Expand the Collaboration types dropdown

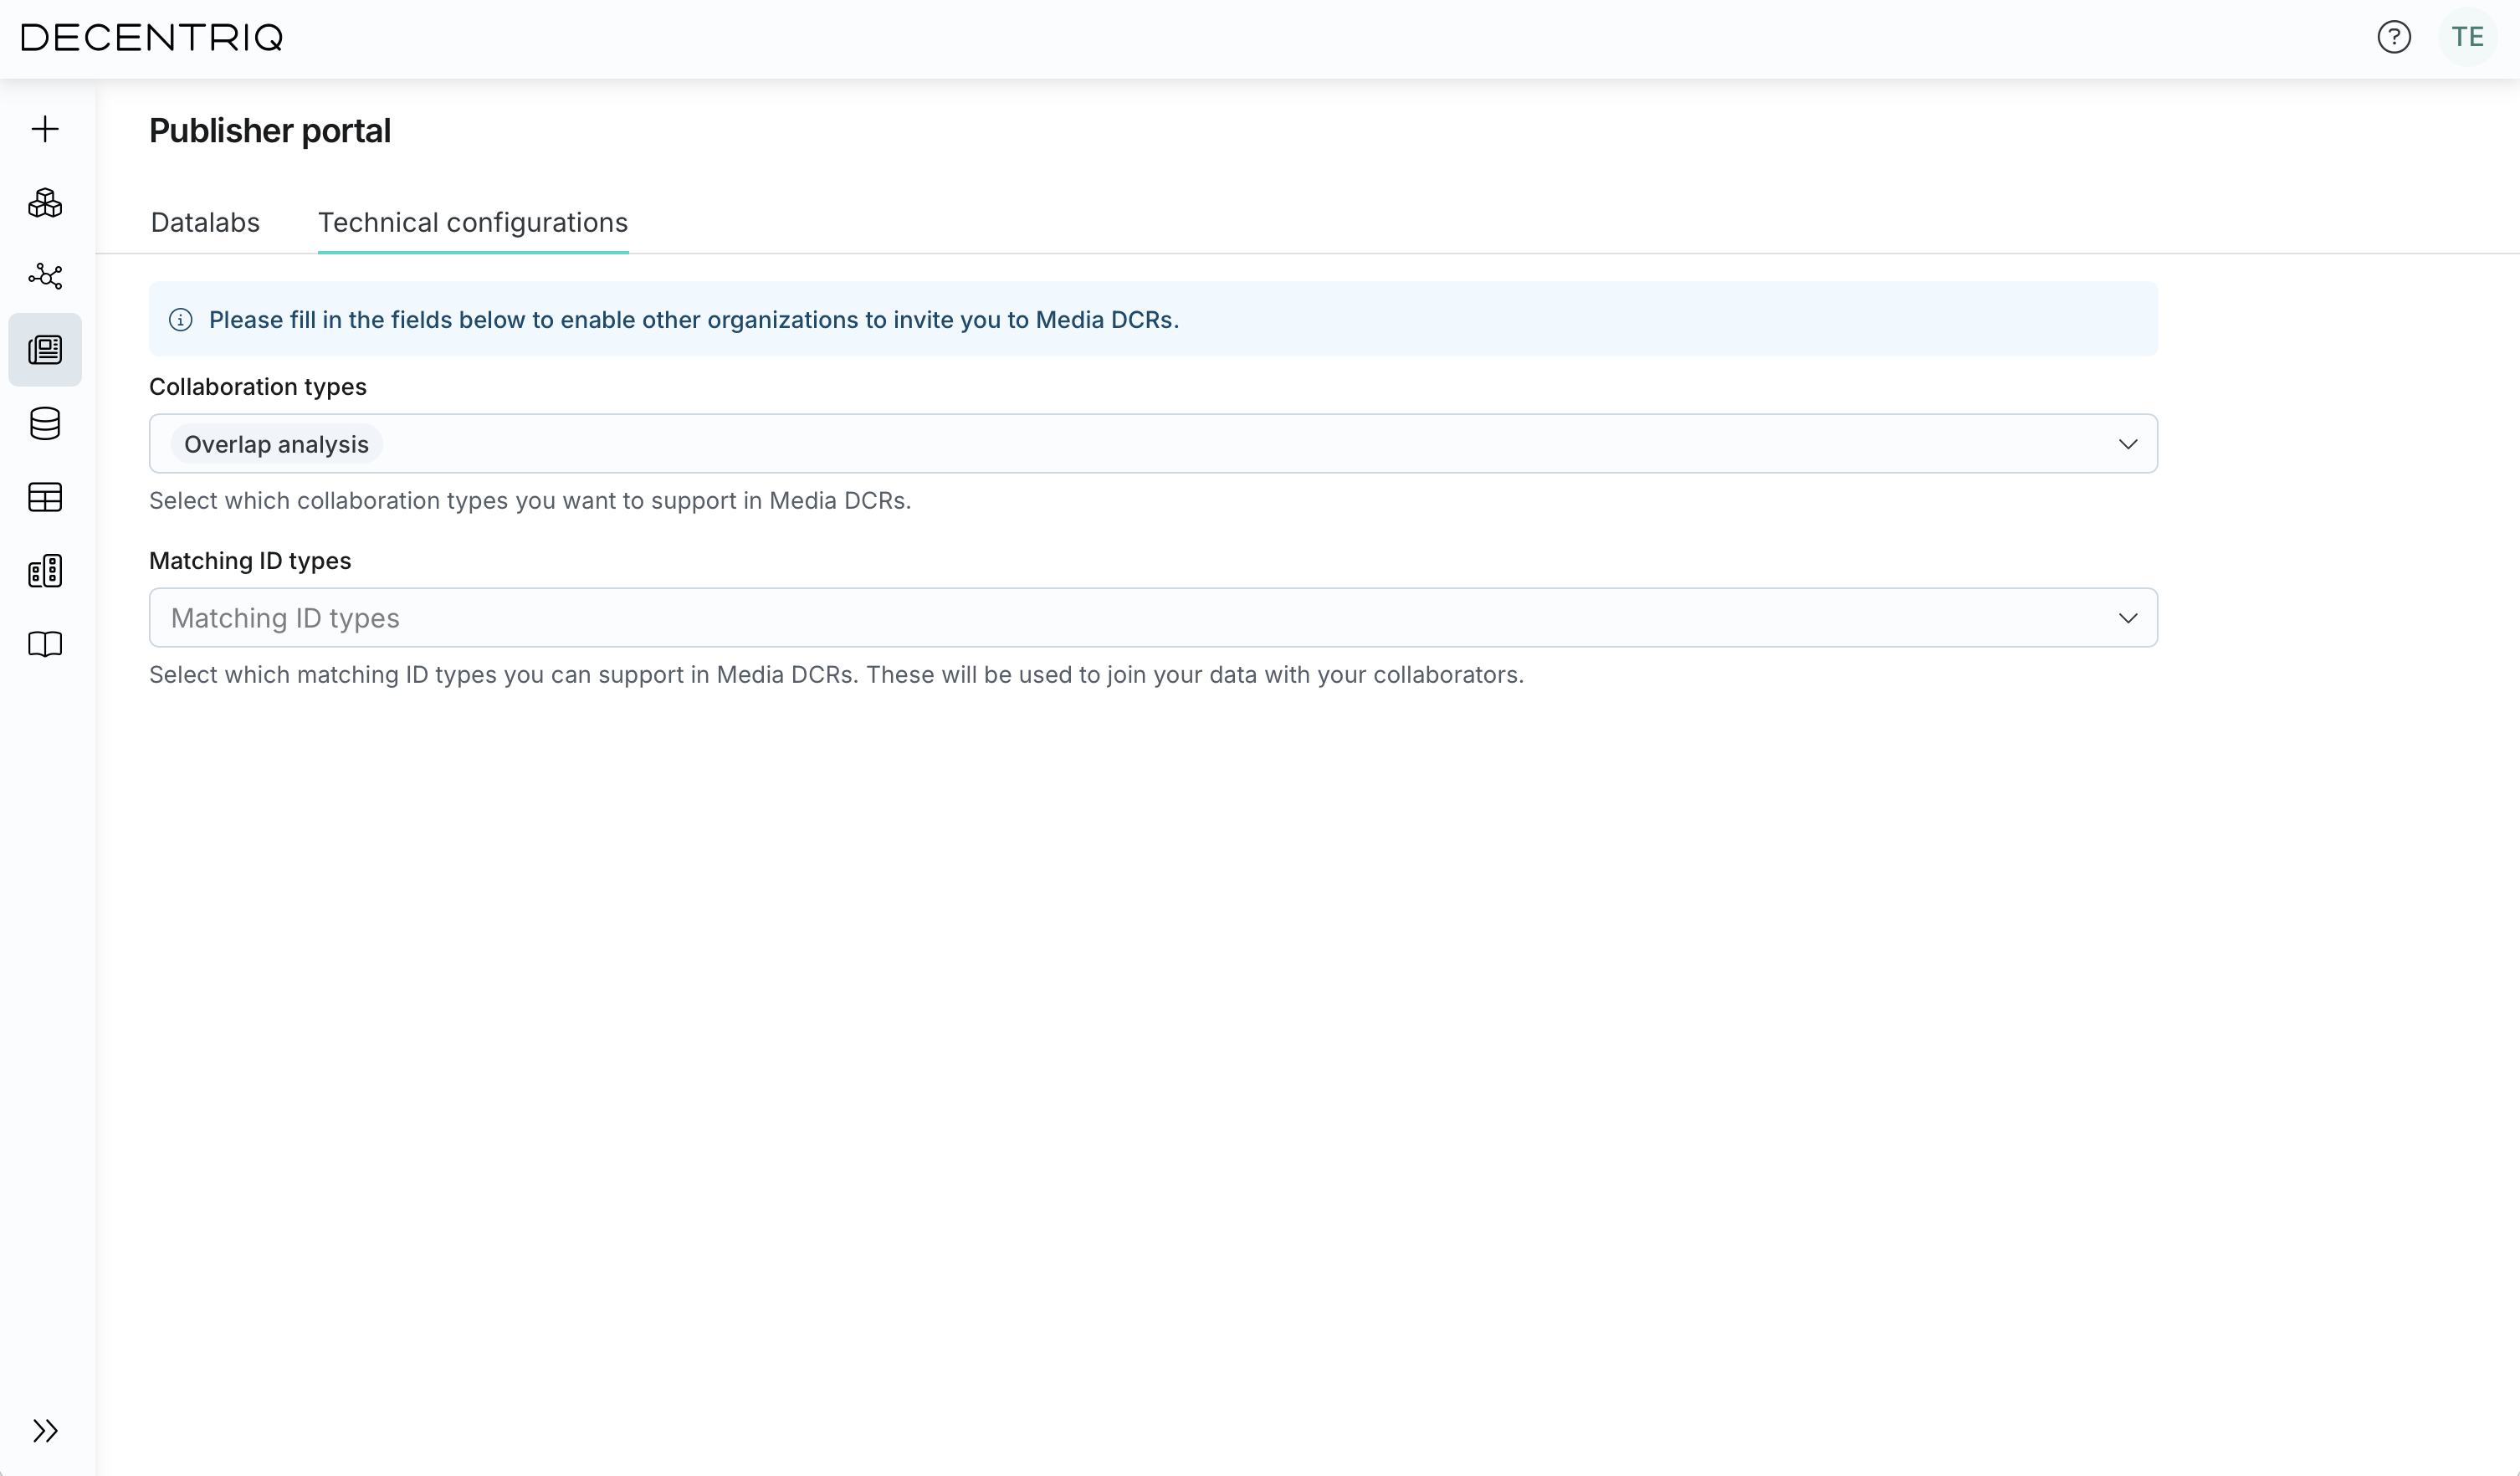click(x=2128, y=443)
